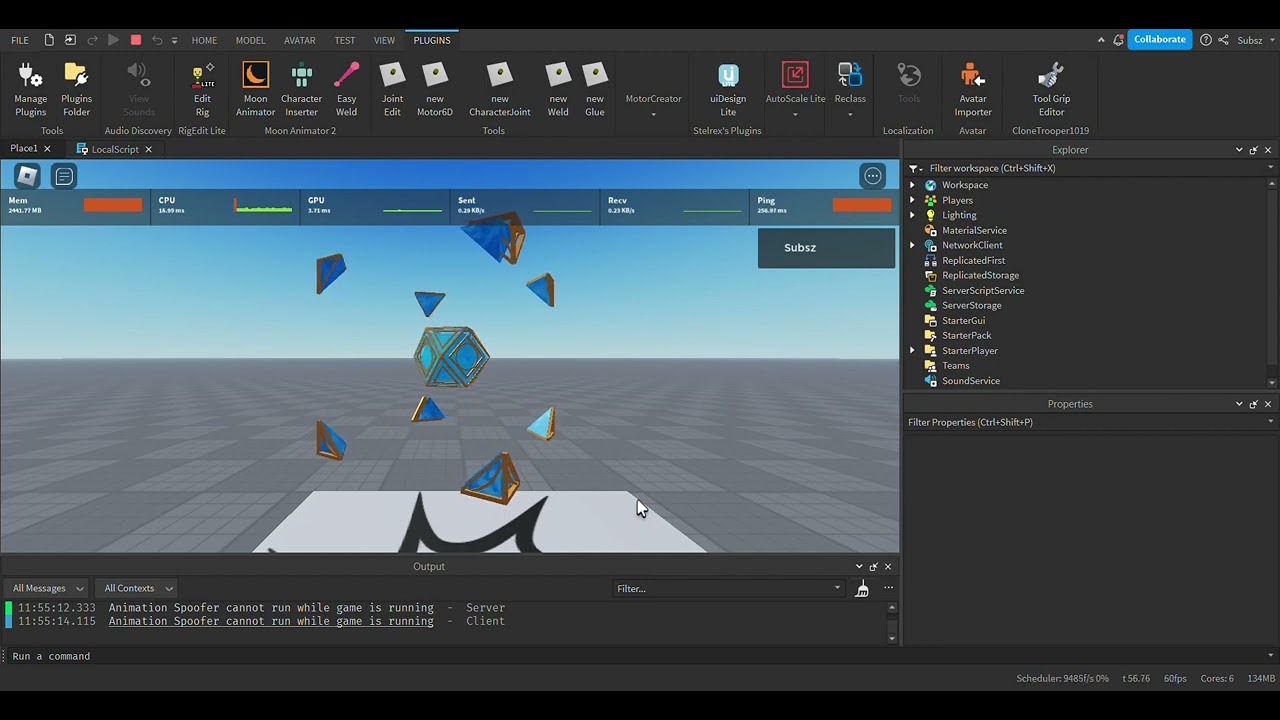Click the Subsz player list entry
Screen dimensions: 1280x720
pos(826,248)
